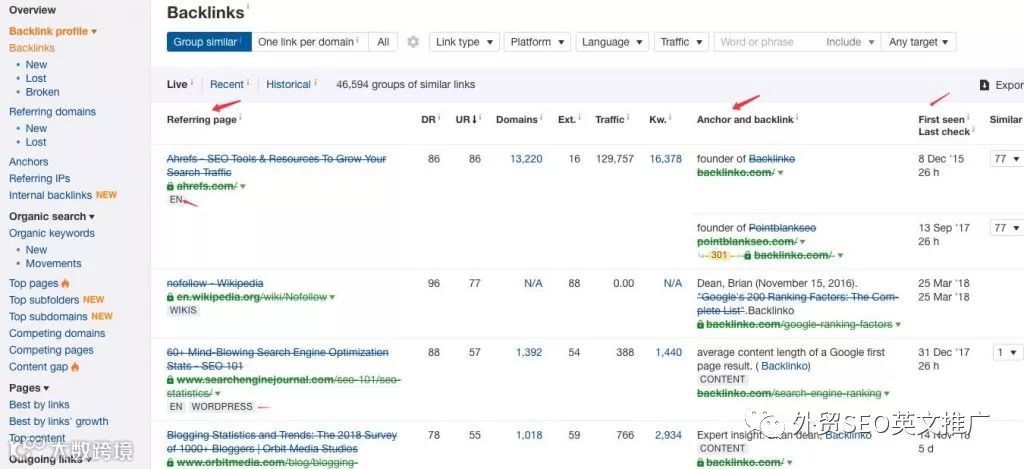The image size is (1024, 469).
Task: Open the backlinks settings gear
Action: pyautogui.click(x=413, y=42)
